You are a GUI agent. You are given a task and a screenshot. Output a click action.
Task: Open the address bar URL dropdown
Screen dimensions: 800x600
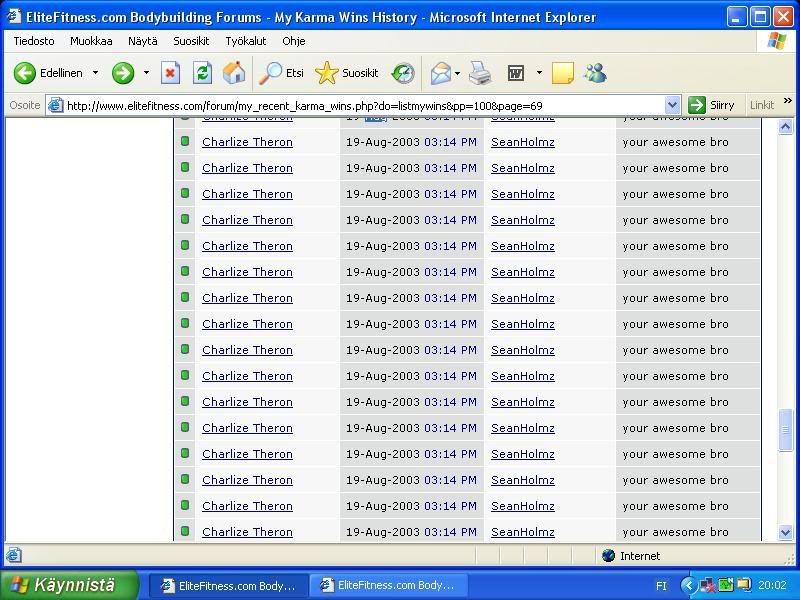672,105
